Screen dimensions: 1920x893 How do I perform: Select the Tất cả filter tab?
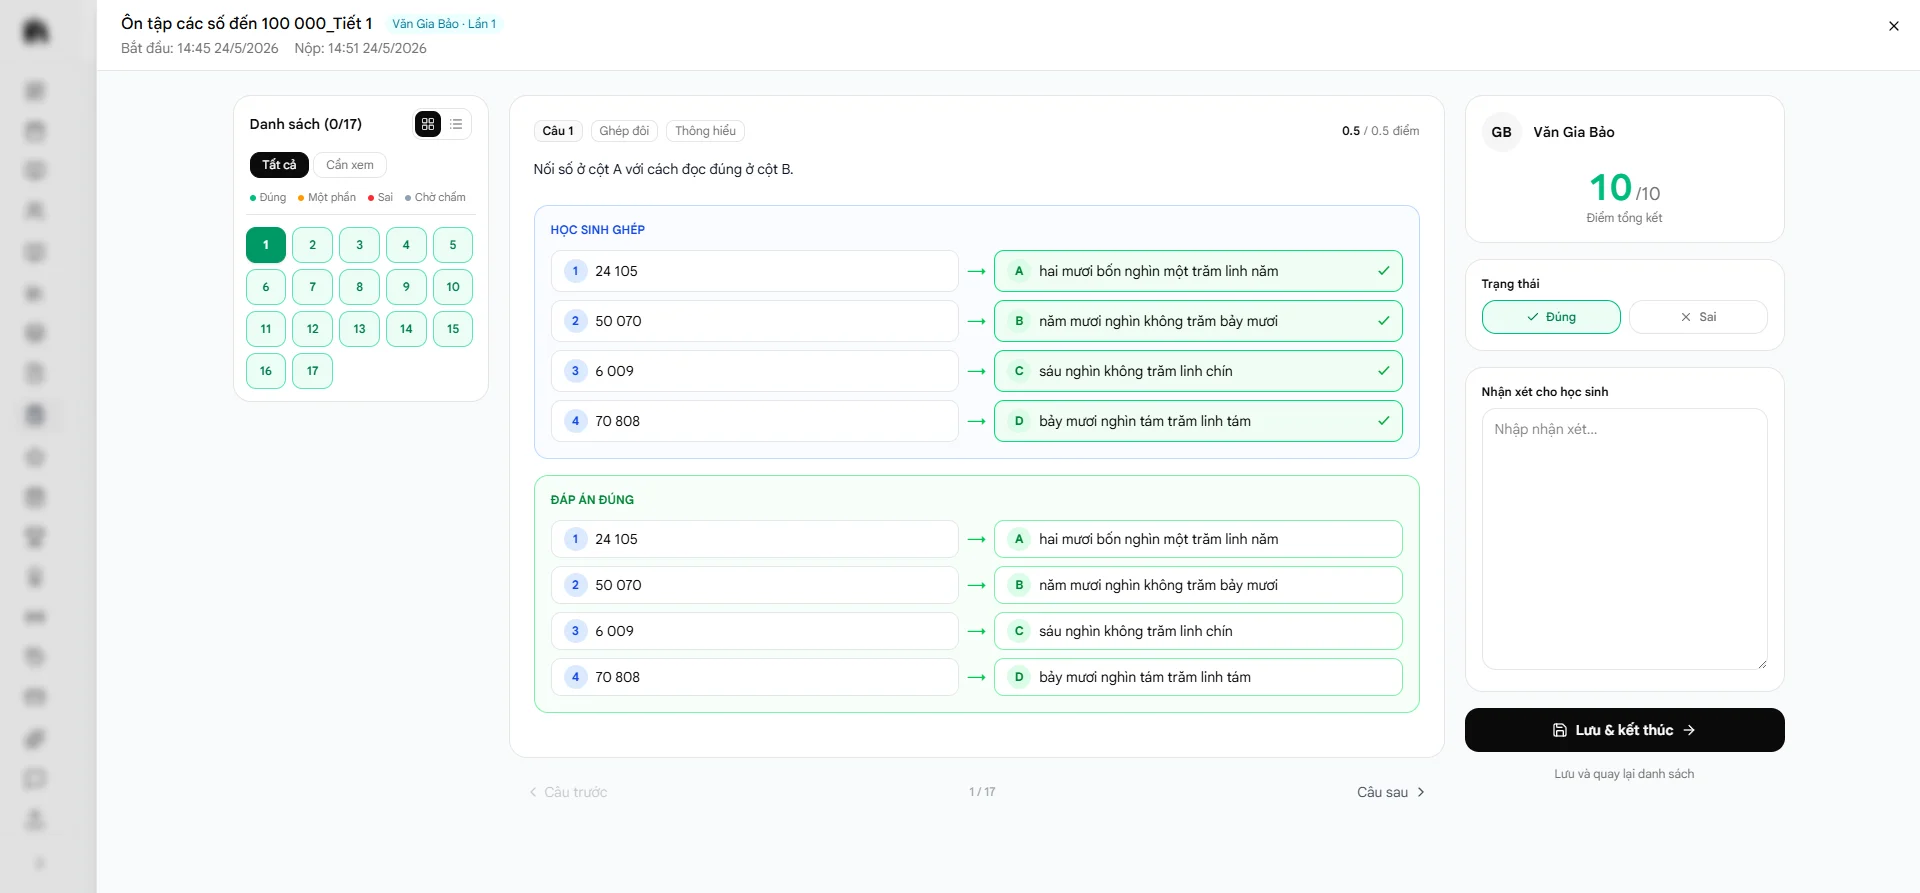[279, 165]
